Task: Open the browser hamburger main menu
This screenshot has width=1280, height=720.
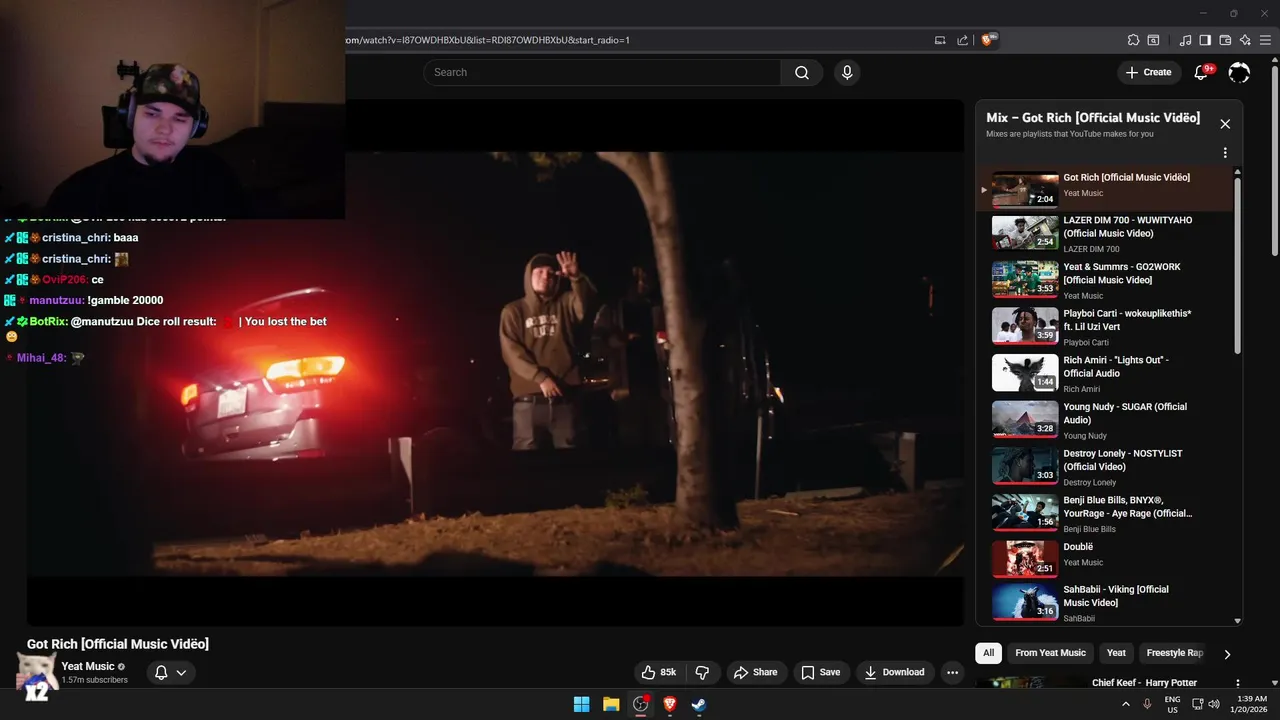Action: click(1265, 40)
